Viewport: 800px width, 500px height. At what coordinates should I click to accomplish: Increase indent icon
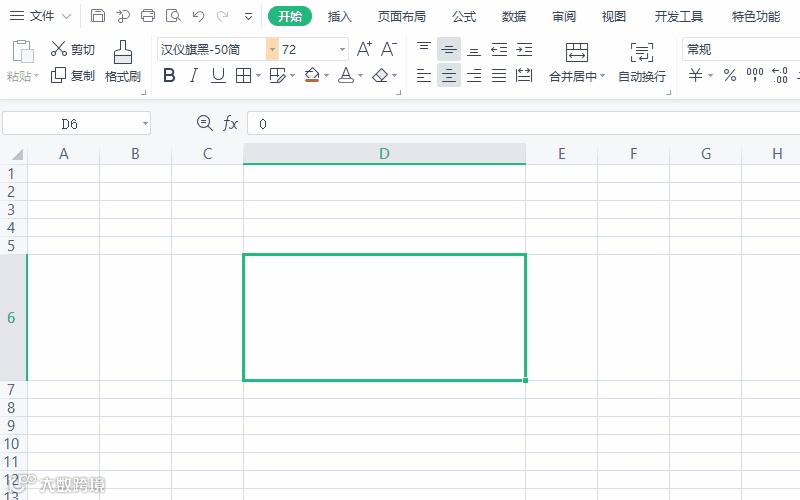pyautogui.click(x=524, y=49)
